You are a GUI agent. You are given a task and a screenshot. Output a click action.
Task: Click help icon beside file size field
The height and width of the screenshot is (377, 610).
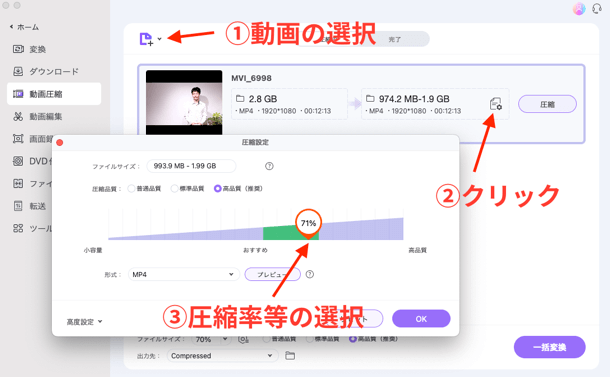[269, 166]
